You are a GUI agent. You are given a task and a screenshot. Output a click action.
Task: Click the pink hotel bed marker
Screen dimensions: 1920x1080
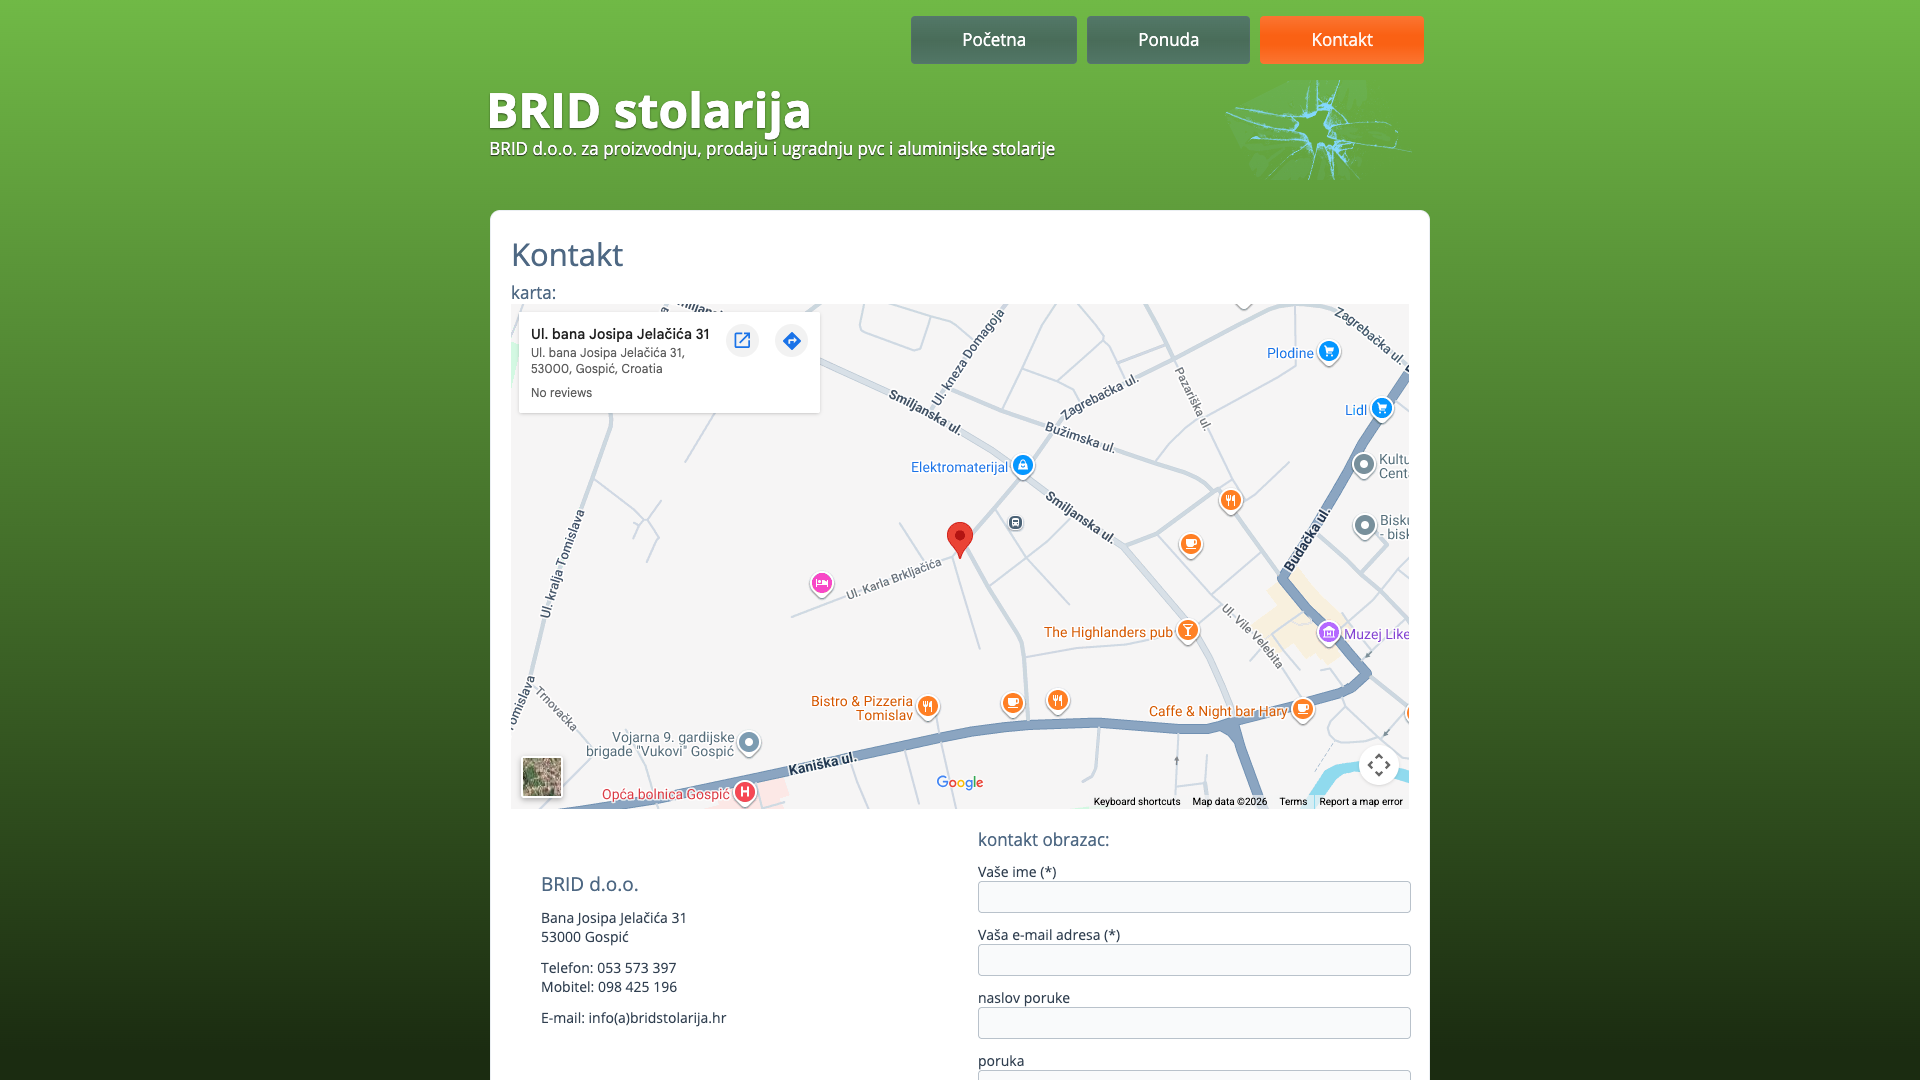[821, 584]
